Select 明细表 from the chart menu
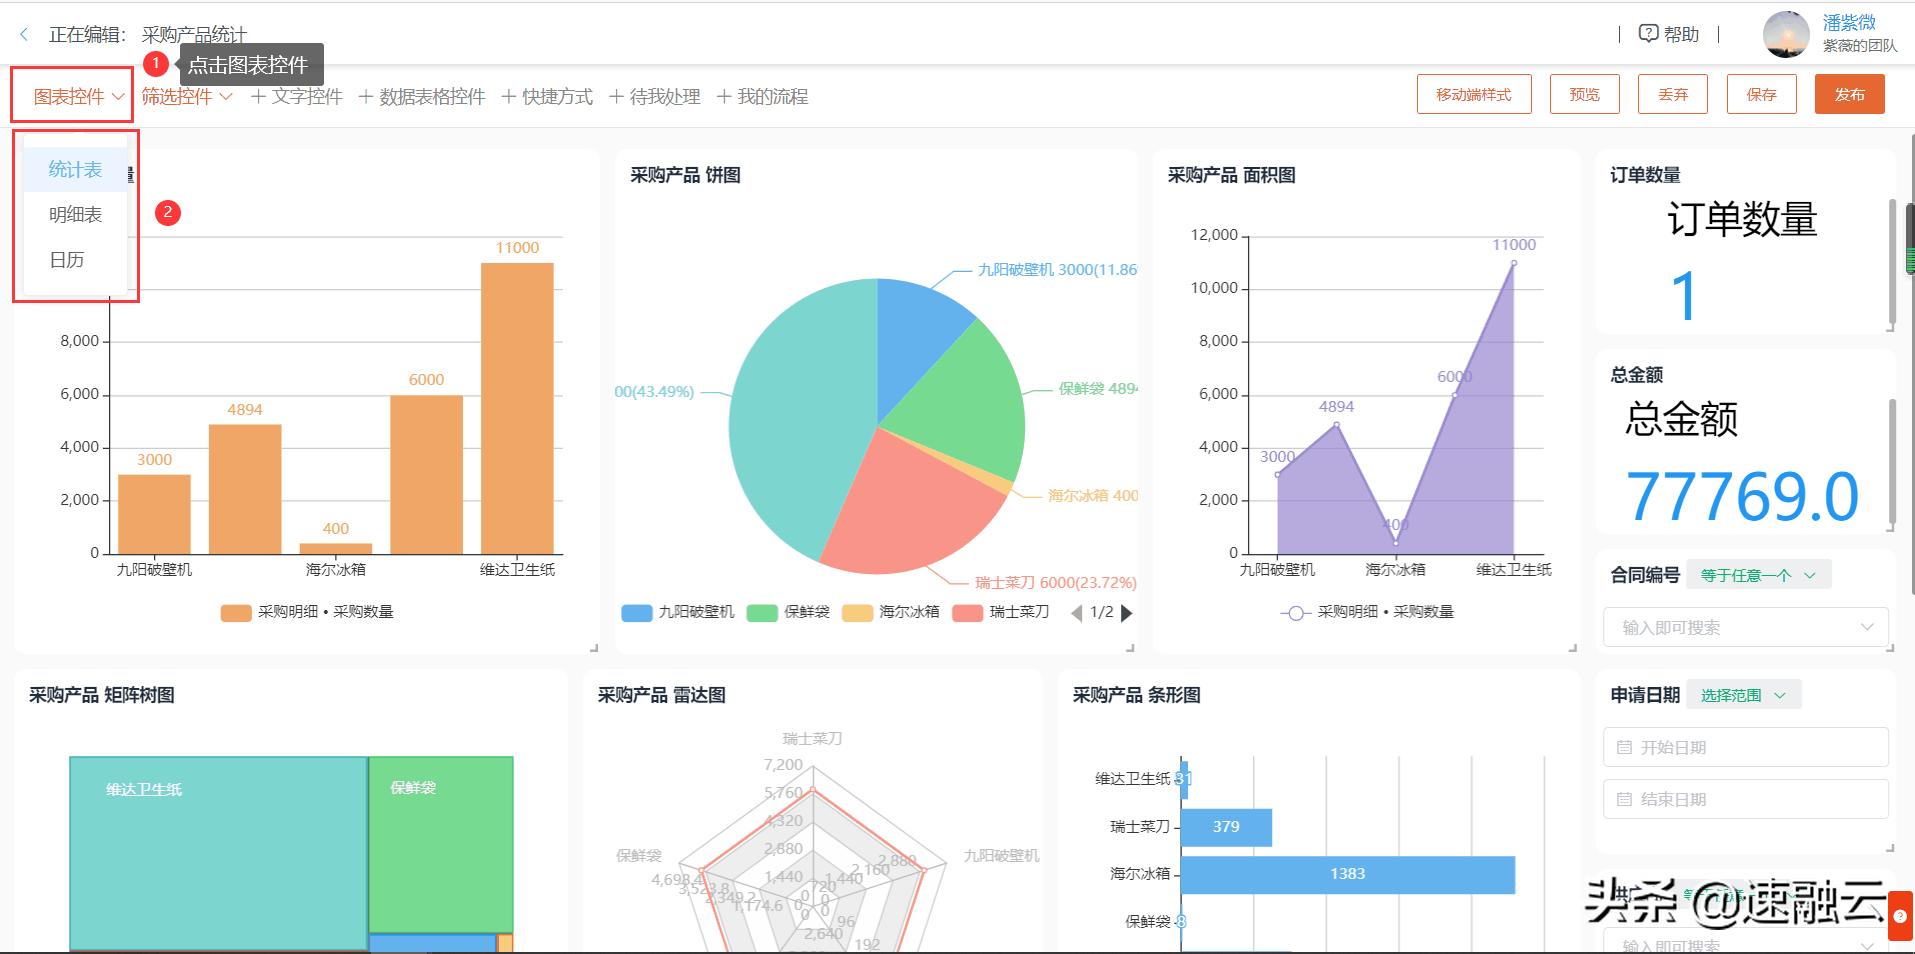This screenshot has width=1915, height=954. pos(75,214)
